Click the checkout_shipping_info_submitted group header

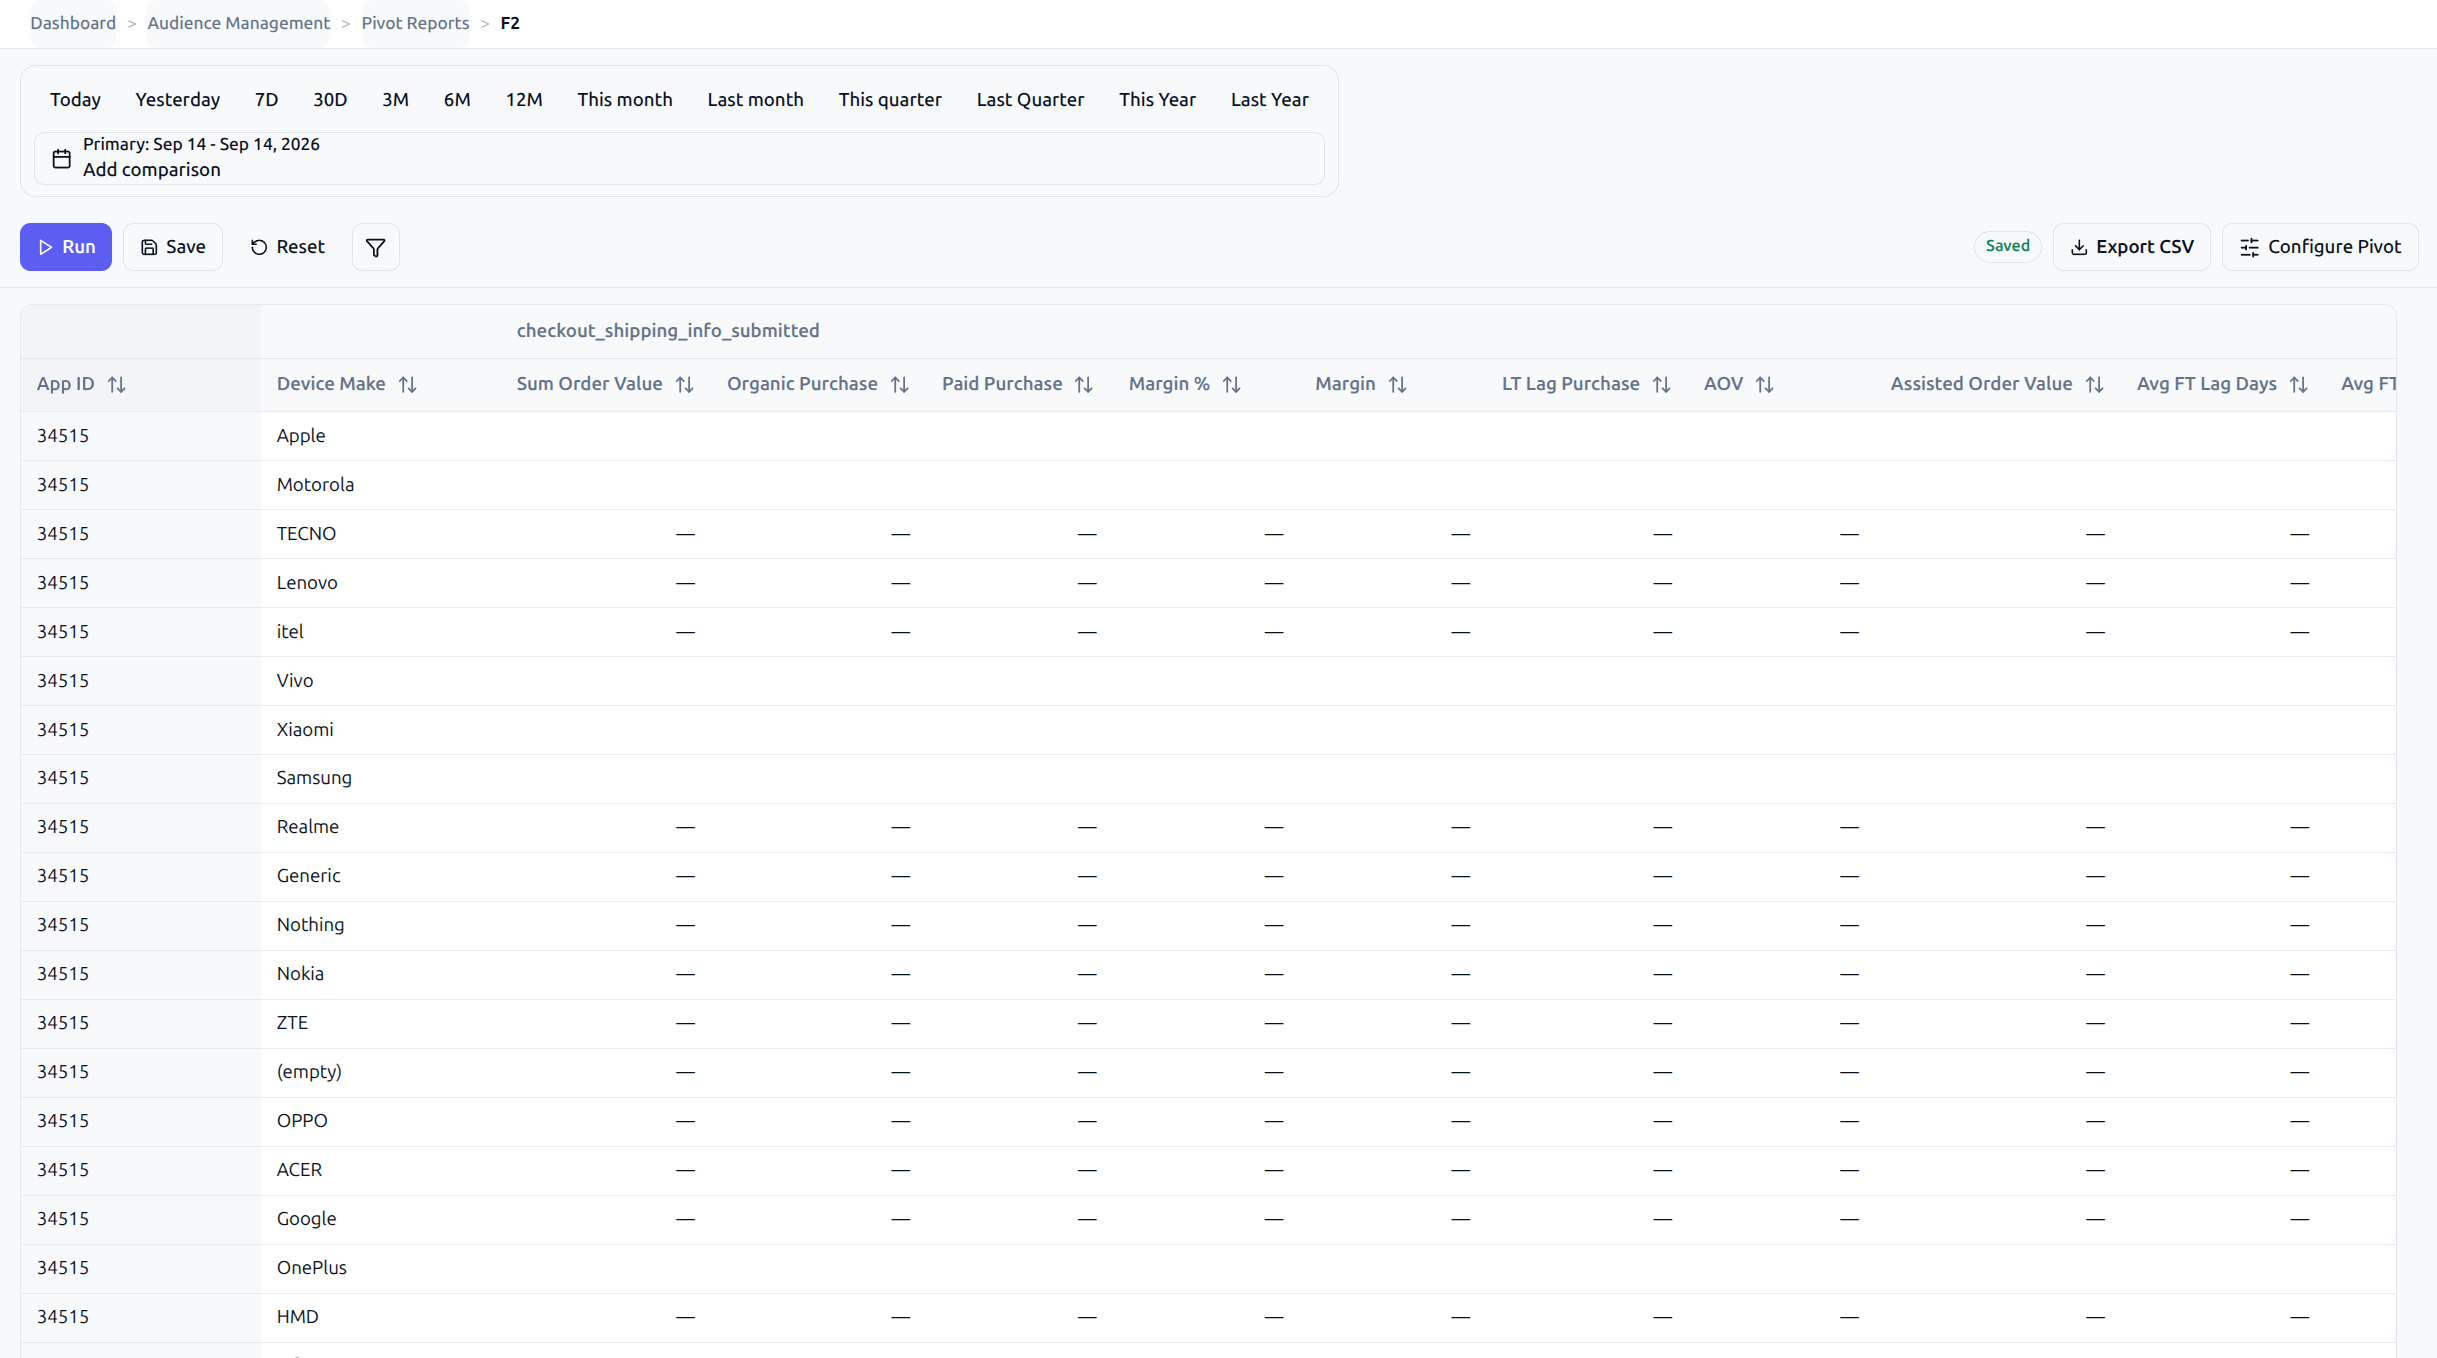pyautogui.click(x=668, y=331)
